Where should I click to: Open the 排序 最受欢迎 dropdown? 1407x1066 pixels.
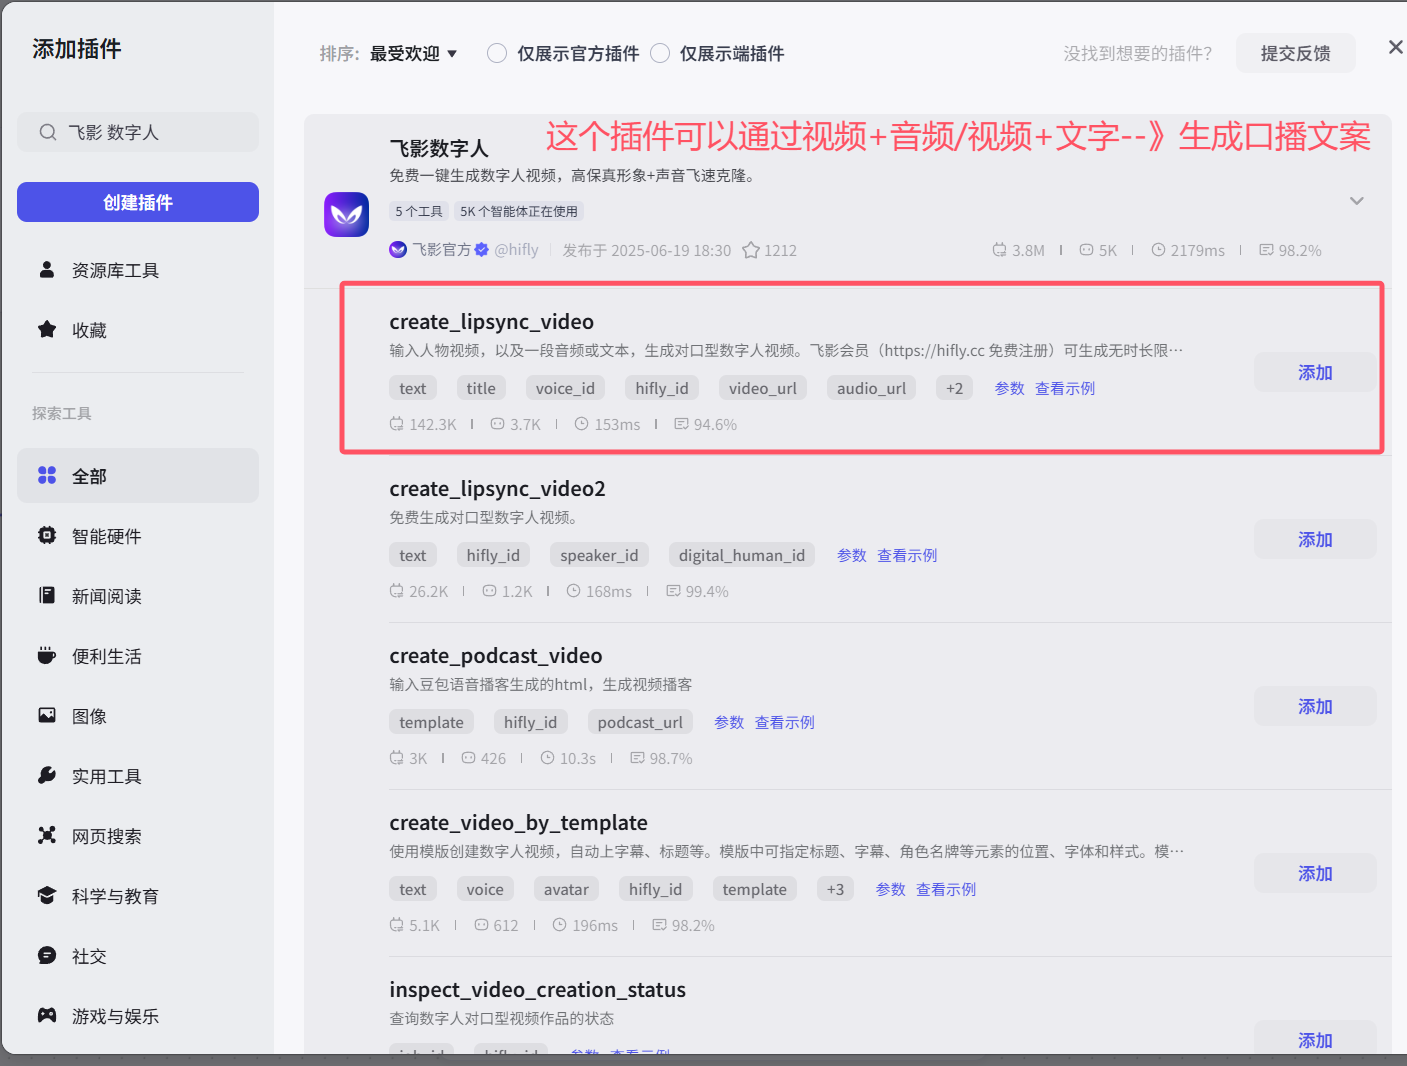[413, 53]
